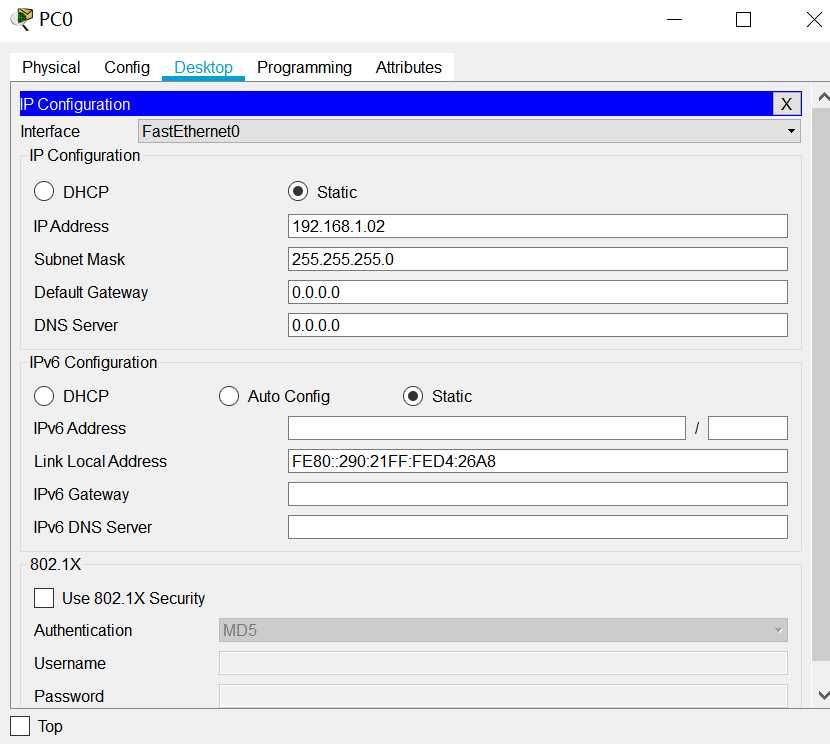This screenshot has height=744, width=830.
Task: Enable the Use 802.1X Security checkbox
Action: point(44,598)
